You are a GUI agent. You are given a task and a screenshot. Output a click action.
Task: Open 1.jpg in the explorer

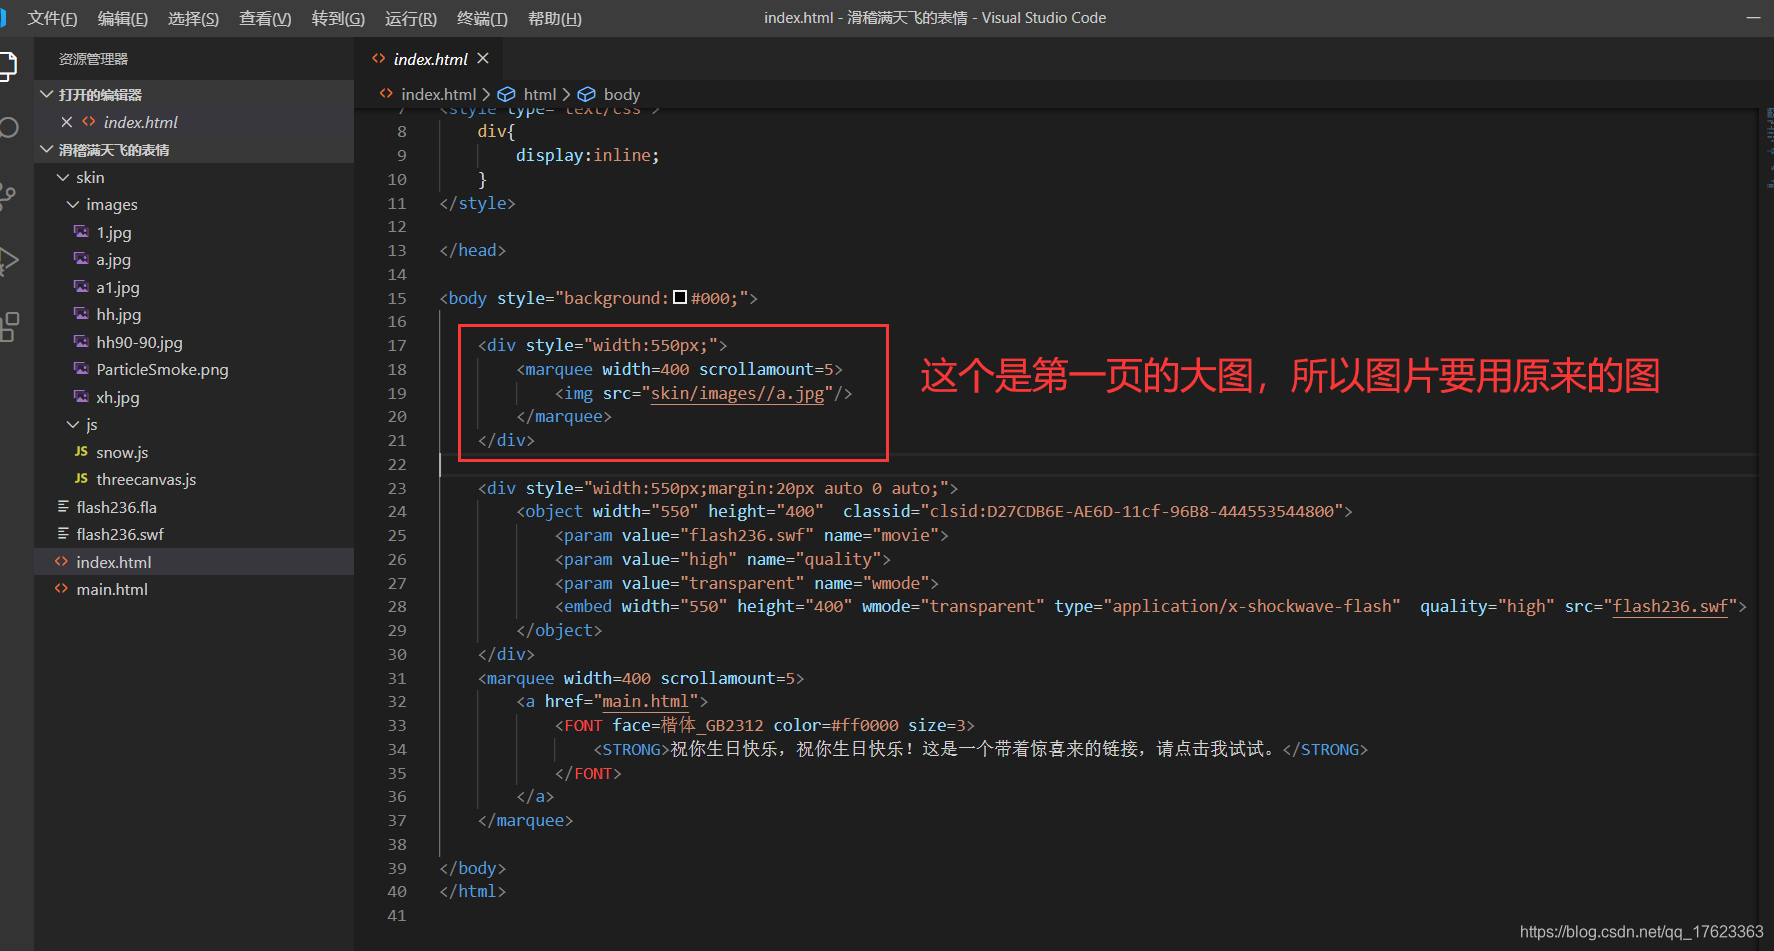click(194, 232)
